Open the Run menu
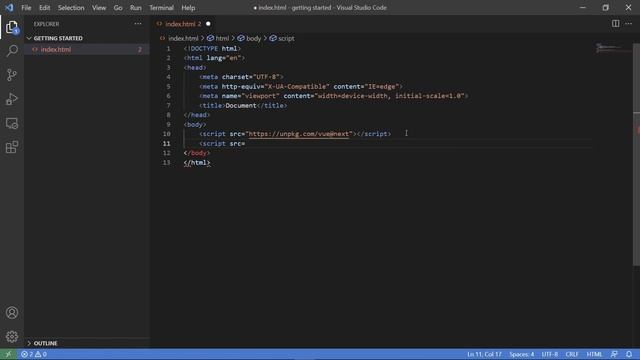The height and width of the screenshot is (360, 640). pyautogui.click(x=136, y=7)
